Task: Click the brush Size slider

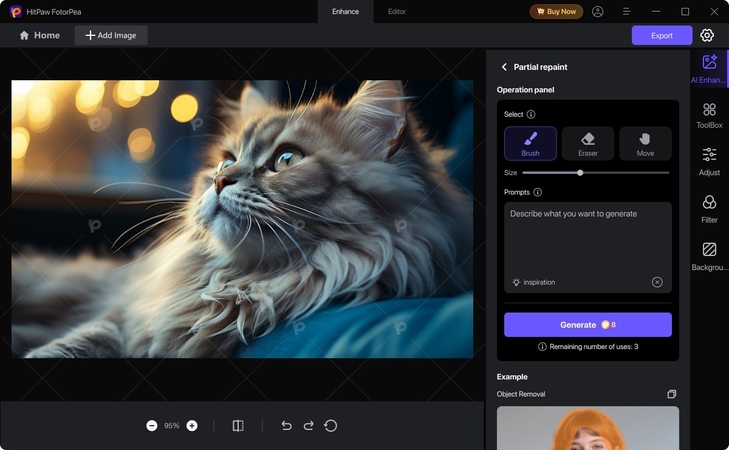Action: pyautogui.click(x=595, y=173)
